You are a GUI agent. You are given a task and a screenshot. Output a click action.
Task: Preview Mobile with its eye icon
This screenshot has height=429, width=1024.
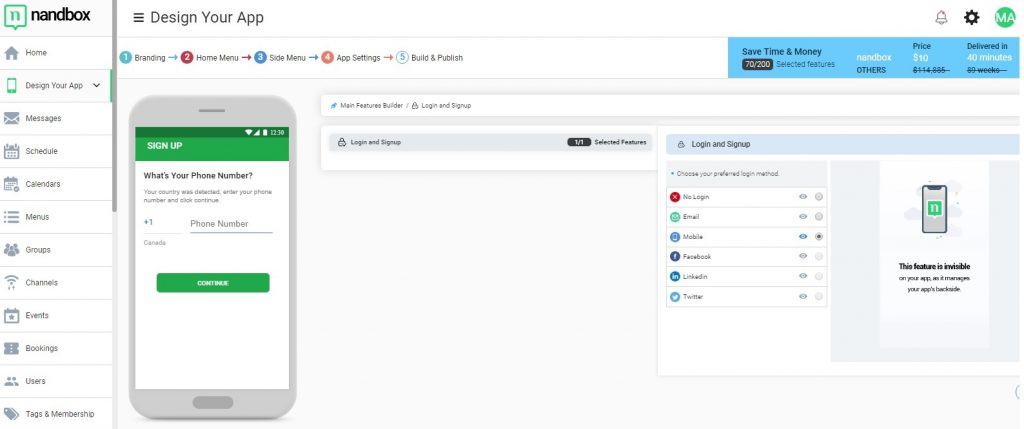(803, 236)
